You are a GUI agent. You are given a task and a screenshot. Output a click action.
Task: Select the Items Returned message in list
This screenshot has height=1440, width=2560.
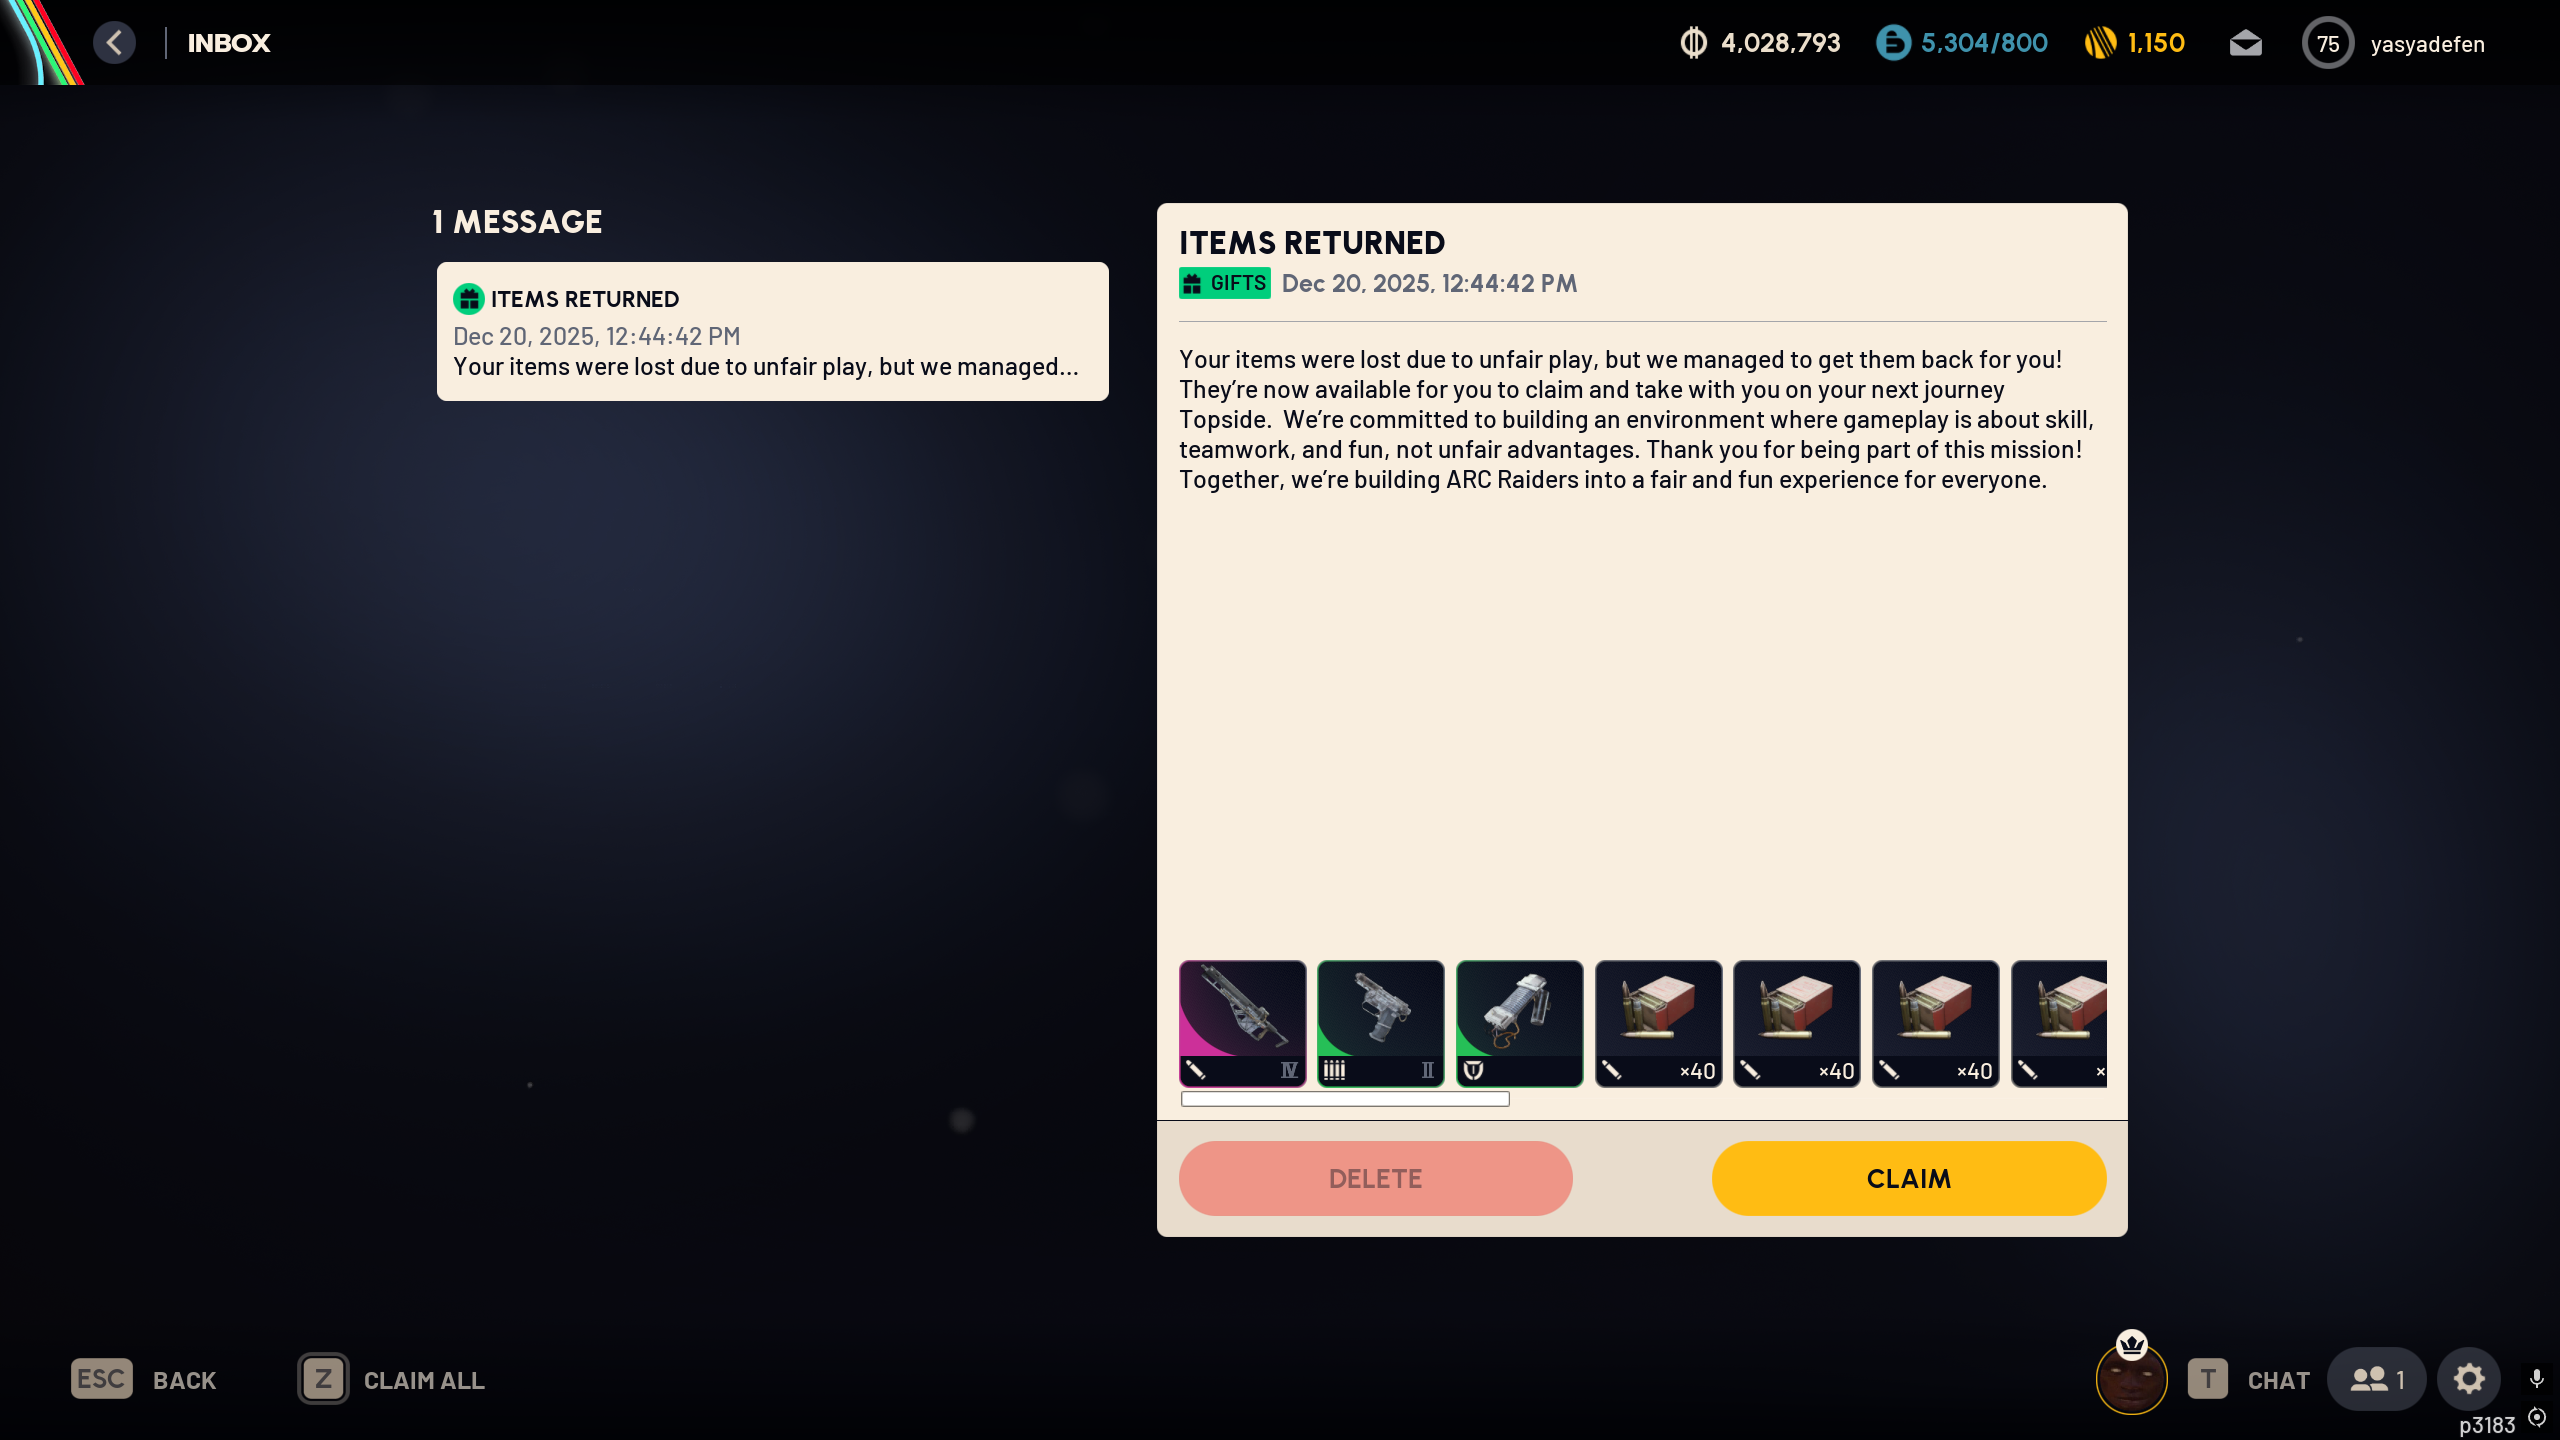coord(772,332)
